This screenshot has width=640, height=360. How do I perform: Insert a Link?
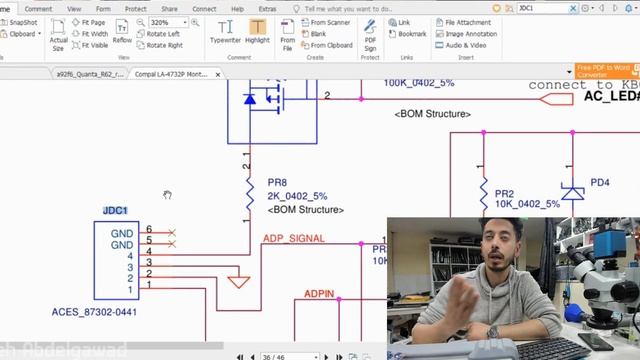tap(399, 22)
